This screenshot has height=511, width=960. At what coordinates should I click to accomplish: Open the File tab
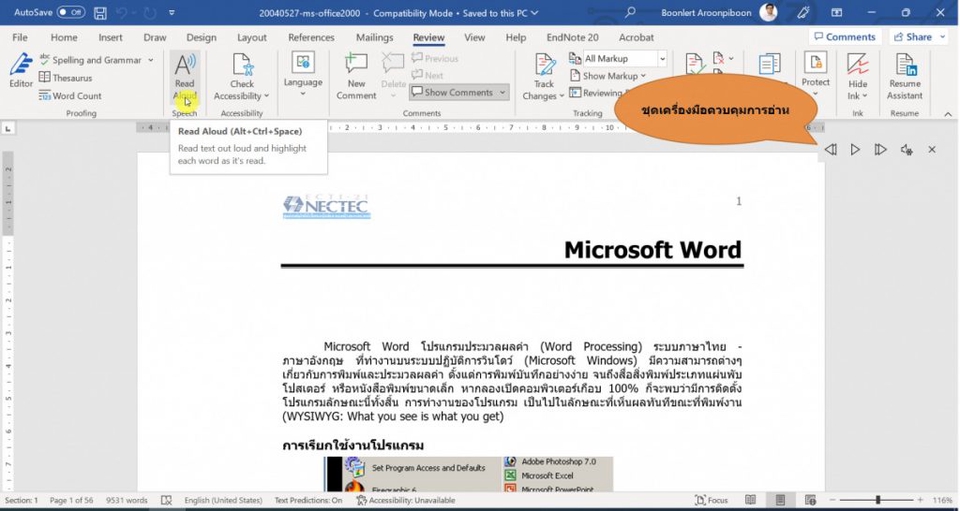pos(20,37)
